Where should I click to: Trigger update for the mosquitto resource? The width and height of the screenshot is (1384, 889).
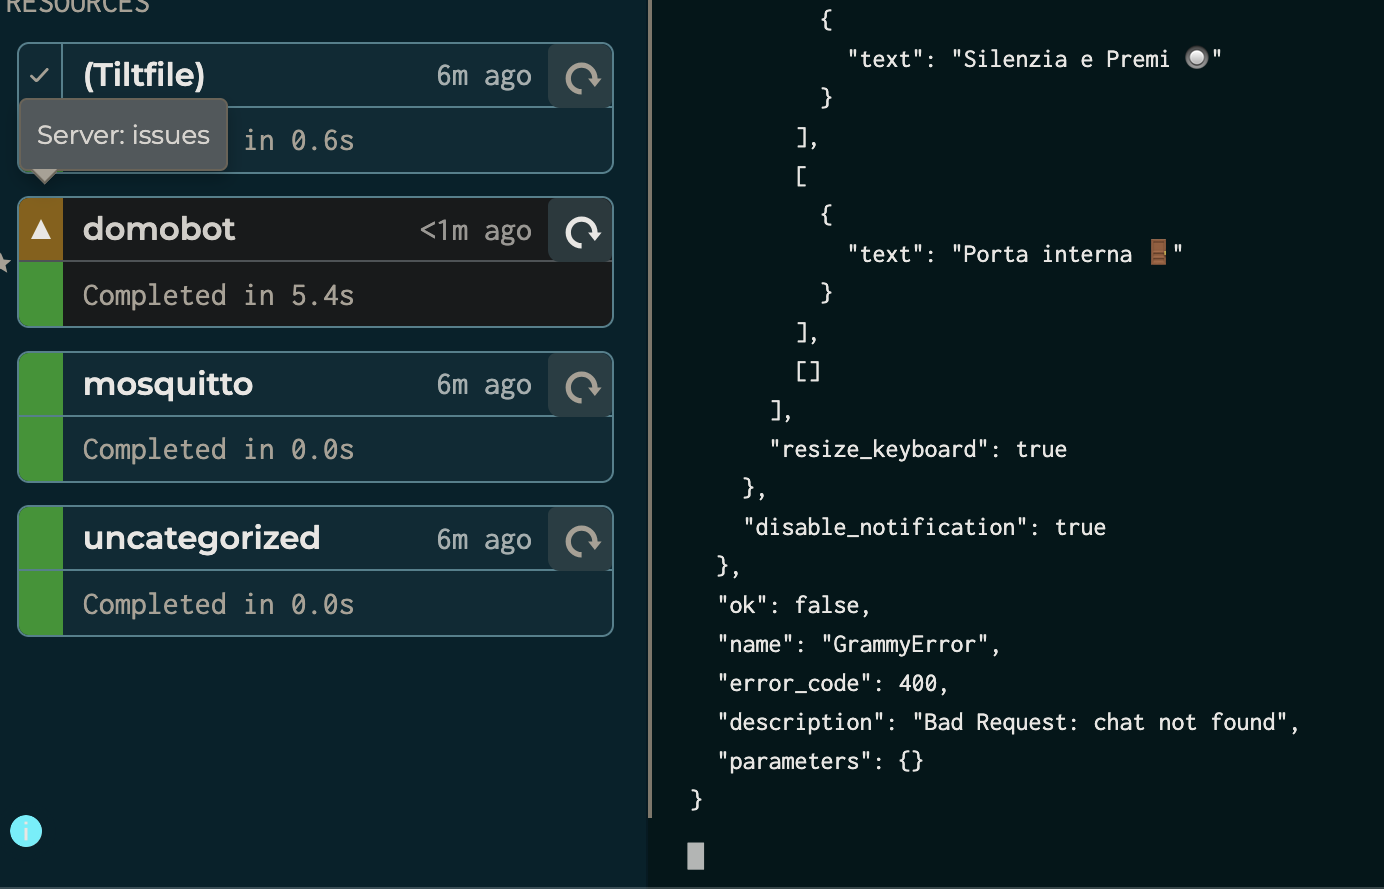pos(581,385)
